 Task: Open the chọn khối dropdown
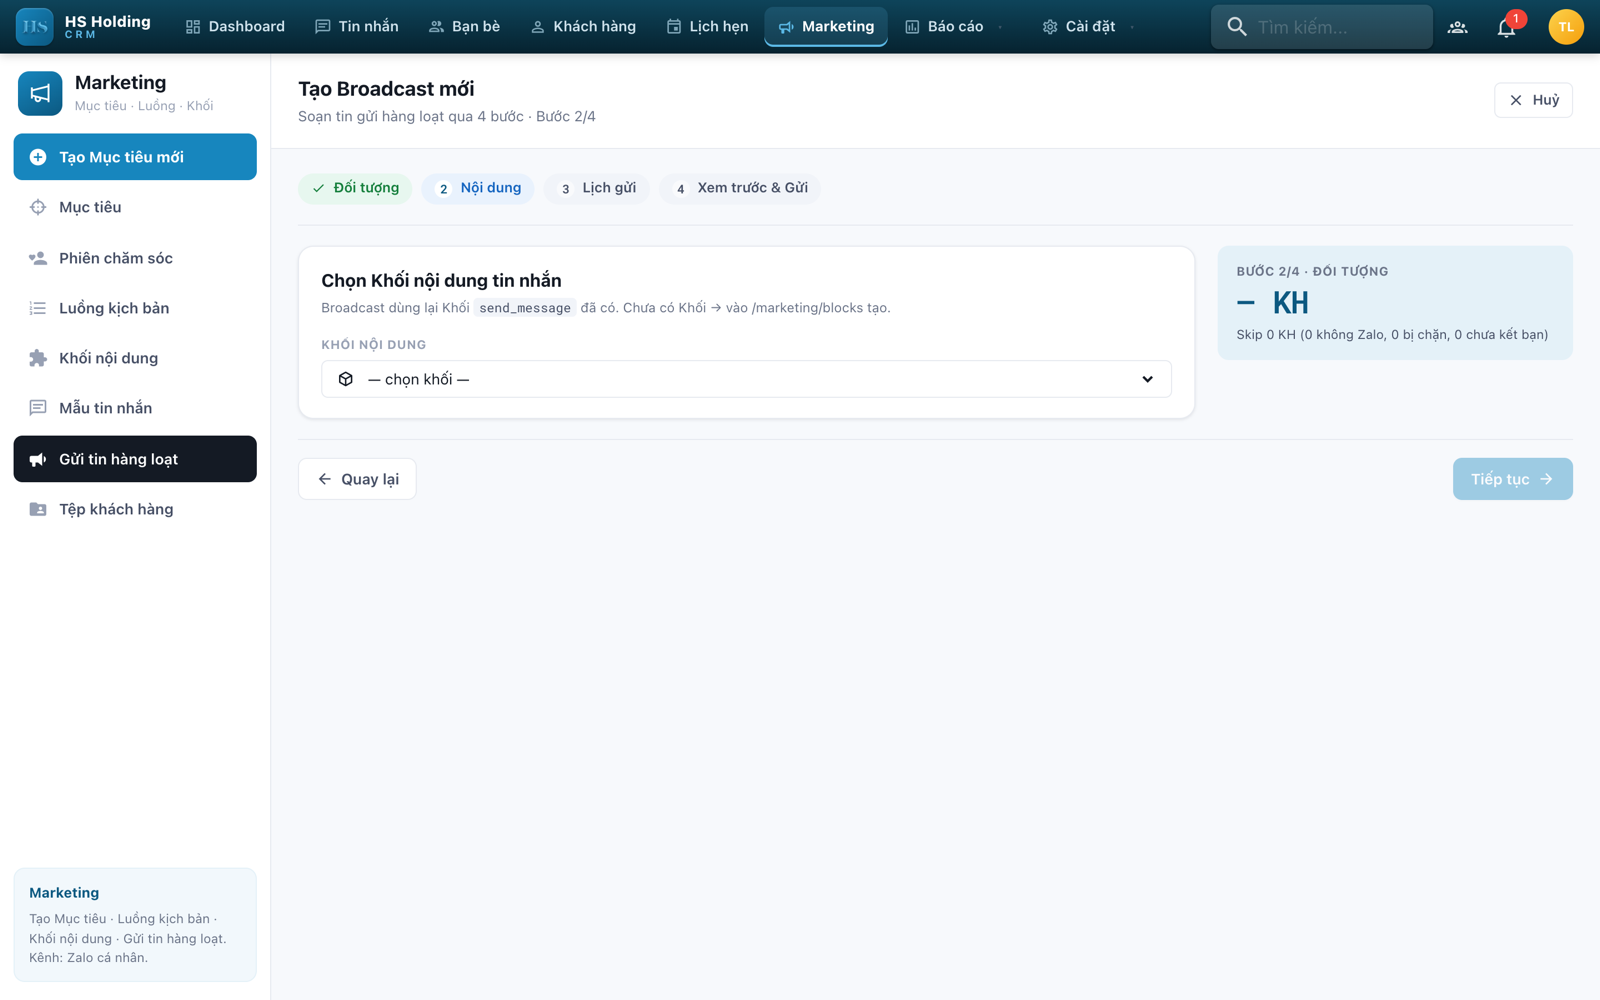point(746,379)
